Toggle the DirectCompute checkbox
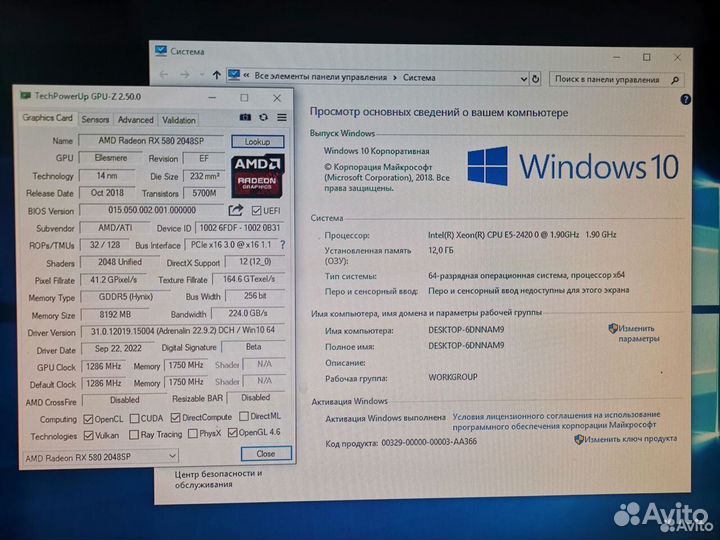The height and width of the screenshot is (540, 720). click(175, 417)
